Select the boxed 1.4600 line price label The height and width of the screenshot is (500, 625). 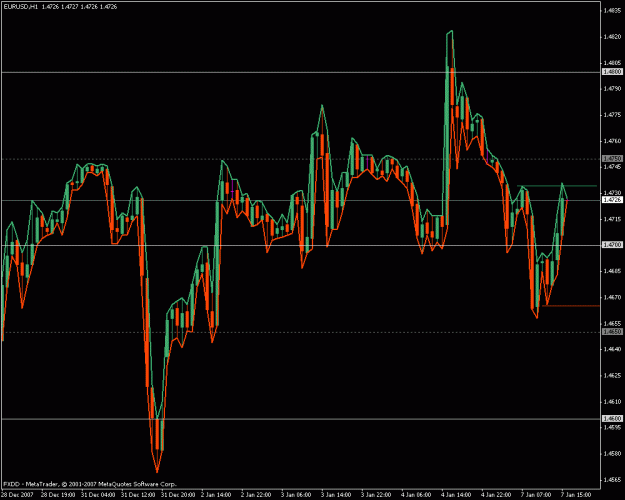coord(612,419)
